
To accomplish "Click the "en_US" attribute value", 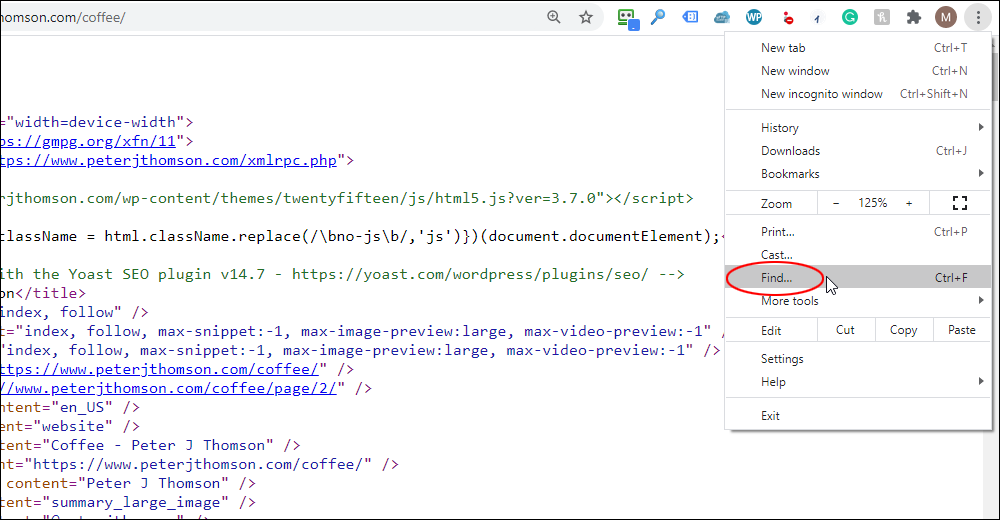I will pos(86,407).
